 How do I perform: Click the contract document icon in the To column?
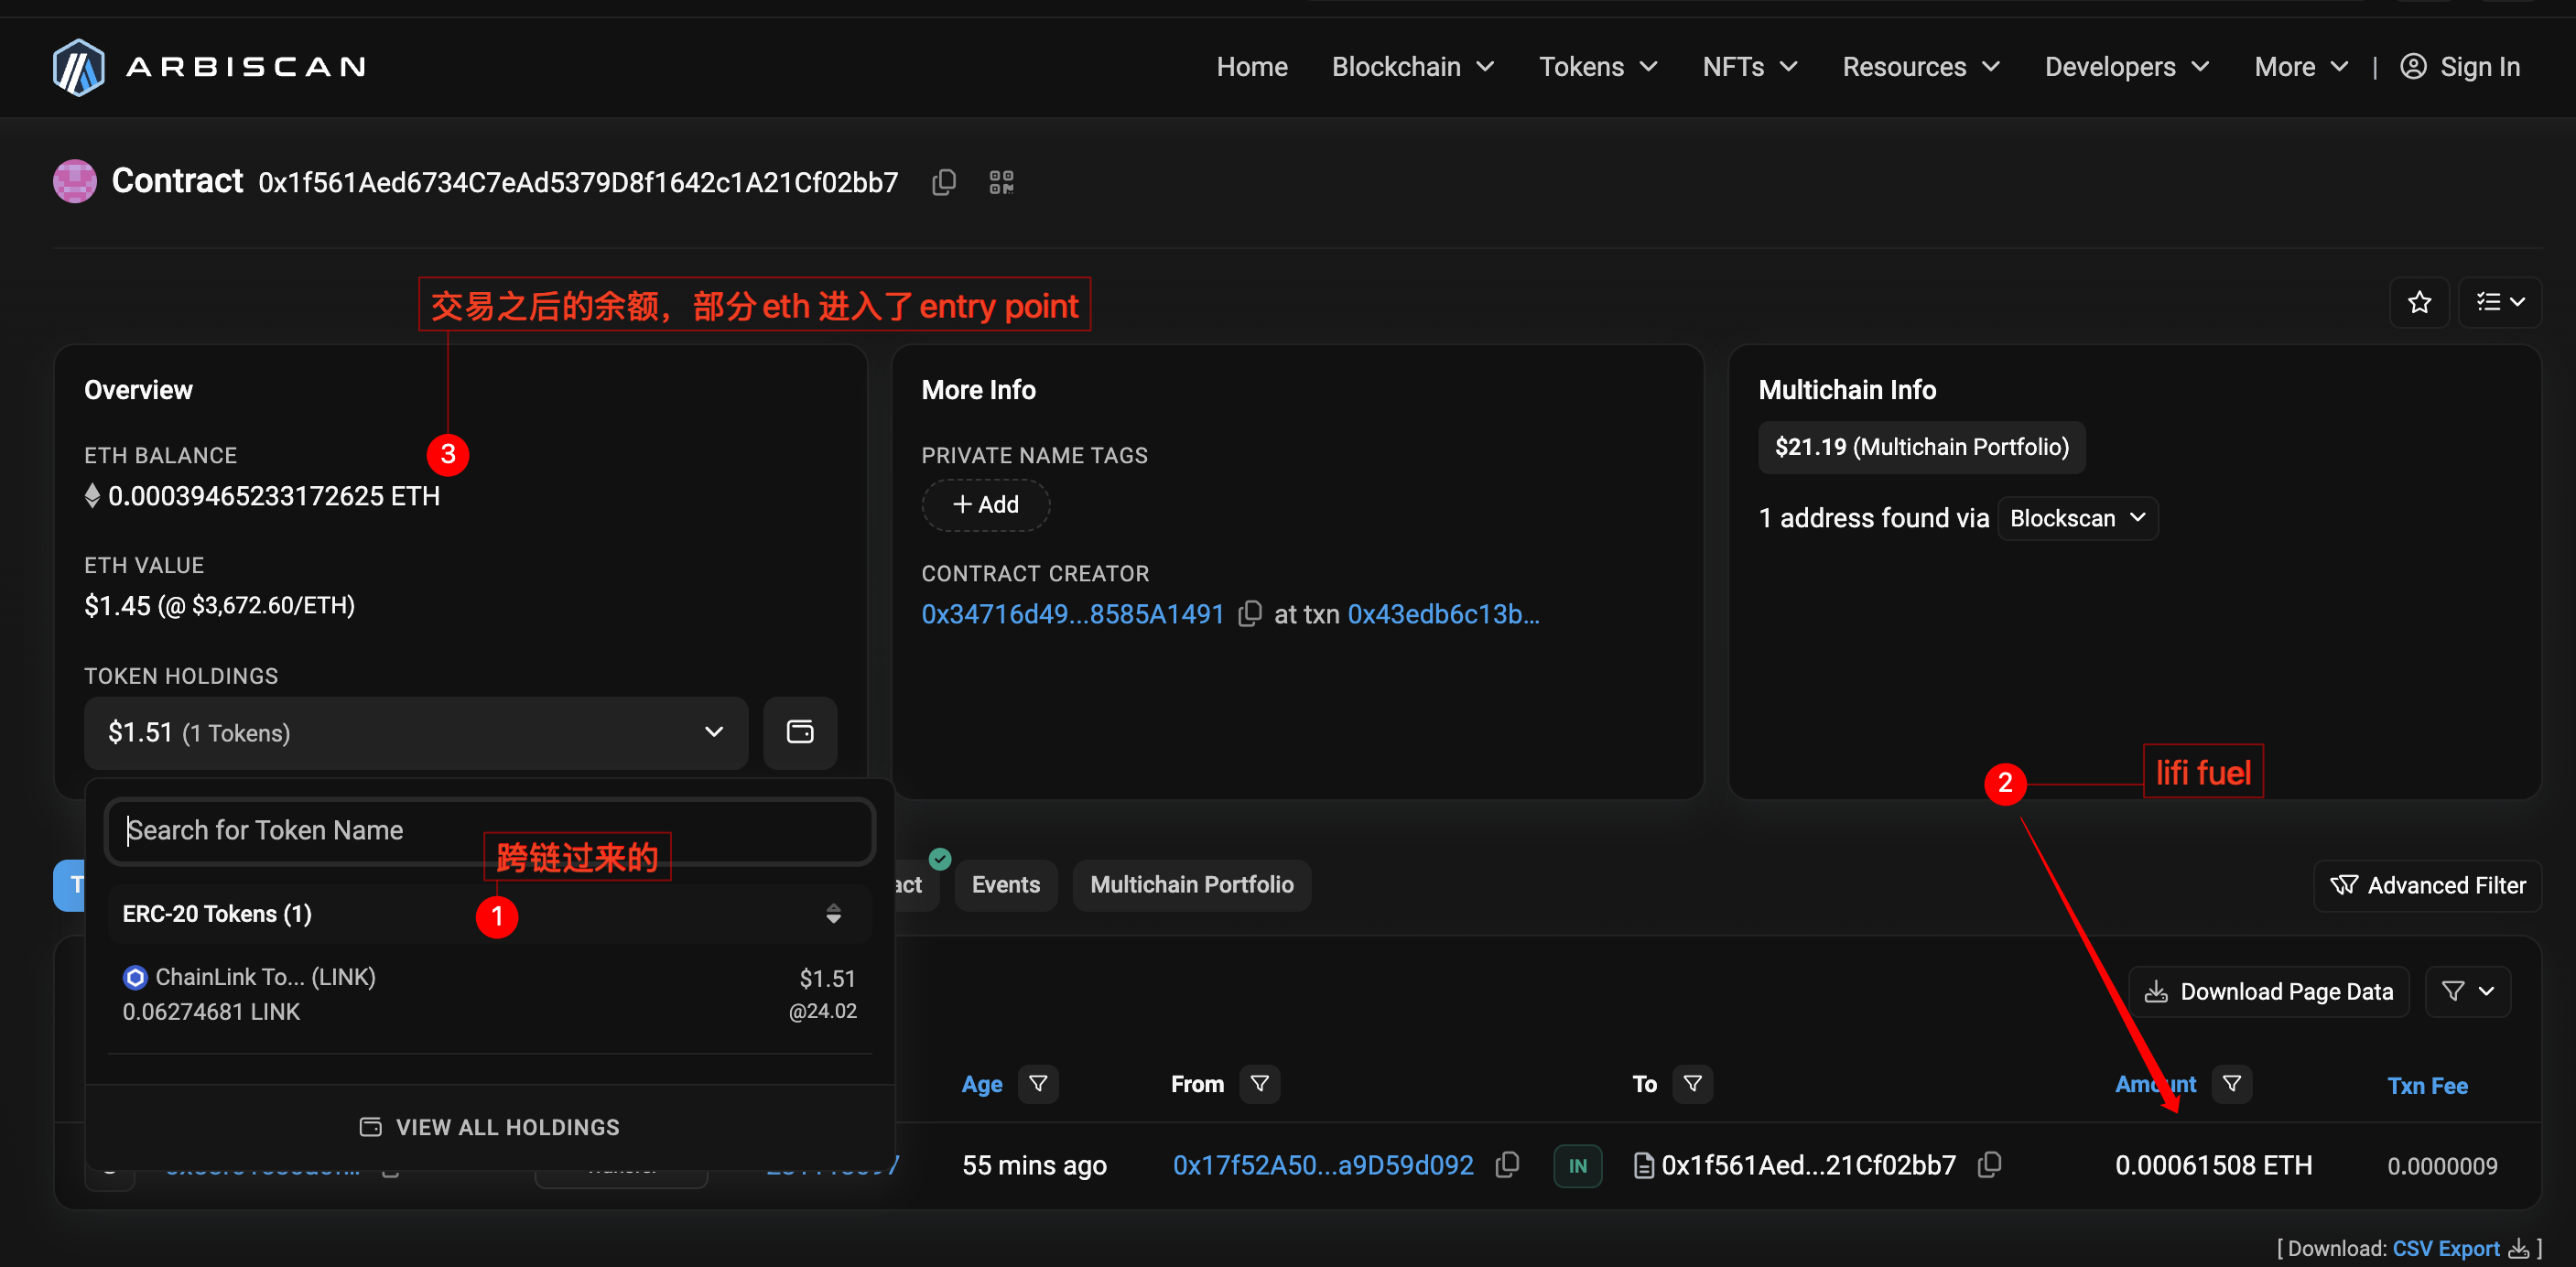1642,1165
